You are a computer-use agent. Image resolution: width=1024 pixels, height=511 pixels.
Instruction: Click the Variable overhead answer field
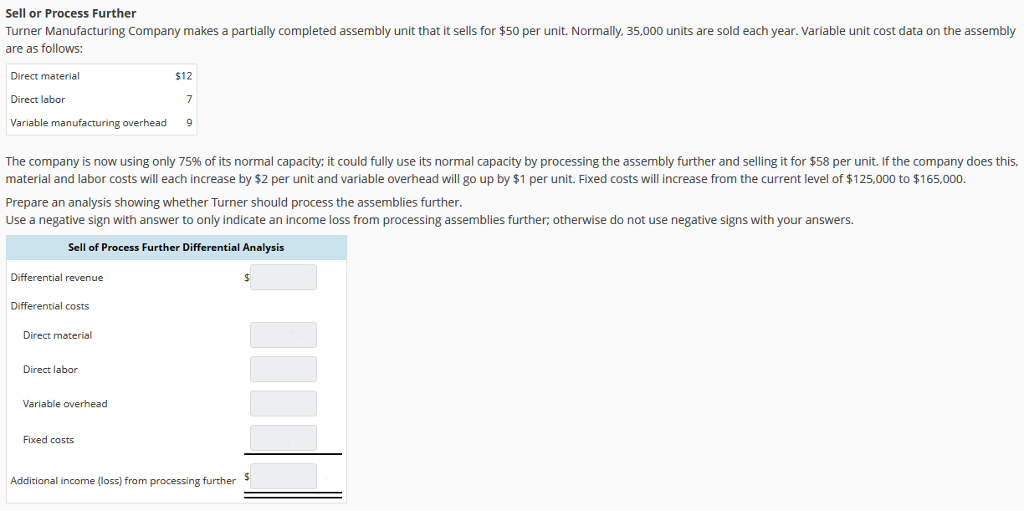(x=283, y=403)
